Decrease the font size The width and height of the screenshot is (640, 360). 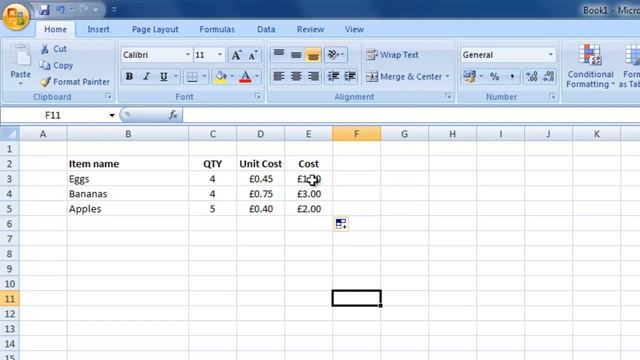coord(253,55)
